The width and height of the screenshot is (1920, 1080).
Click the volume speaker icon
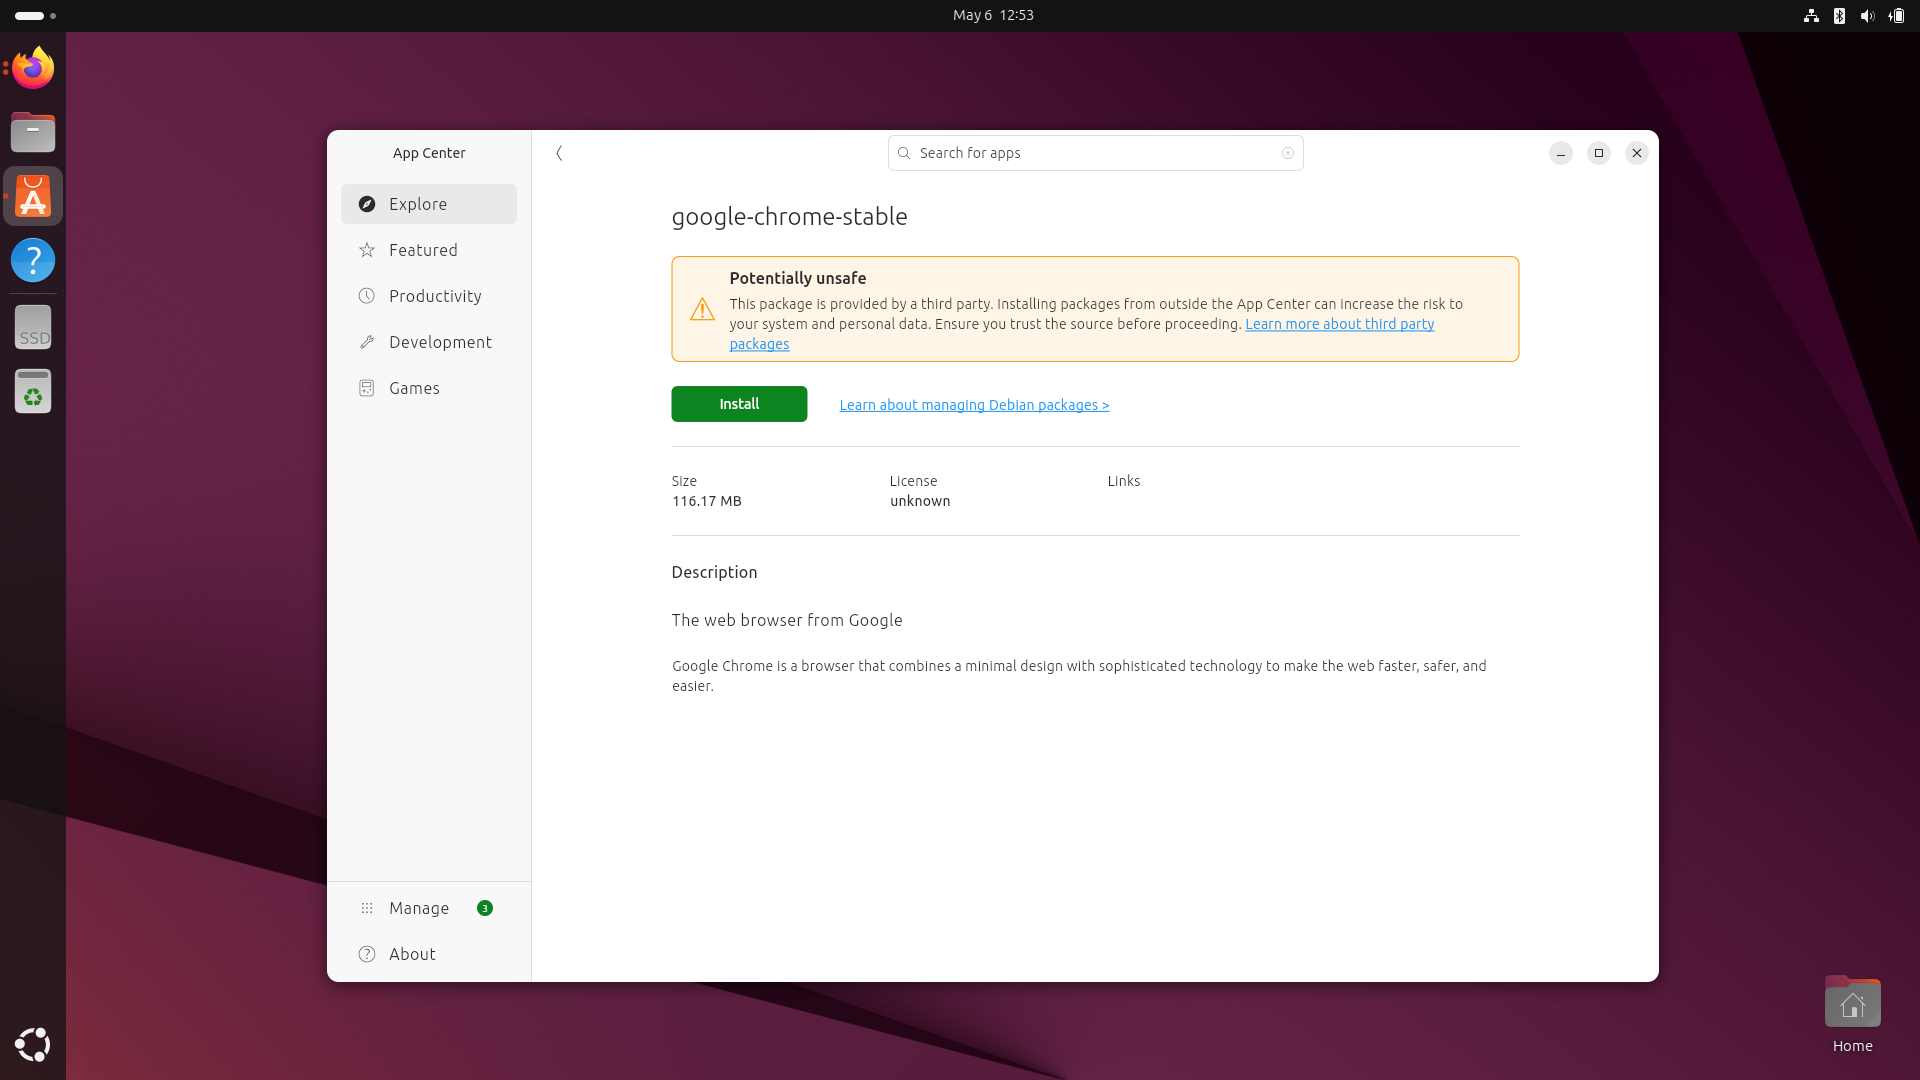coord(1867,15)
